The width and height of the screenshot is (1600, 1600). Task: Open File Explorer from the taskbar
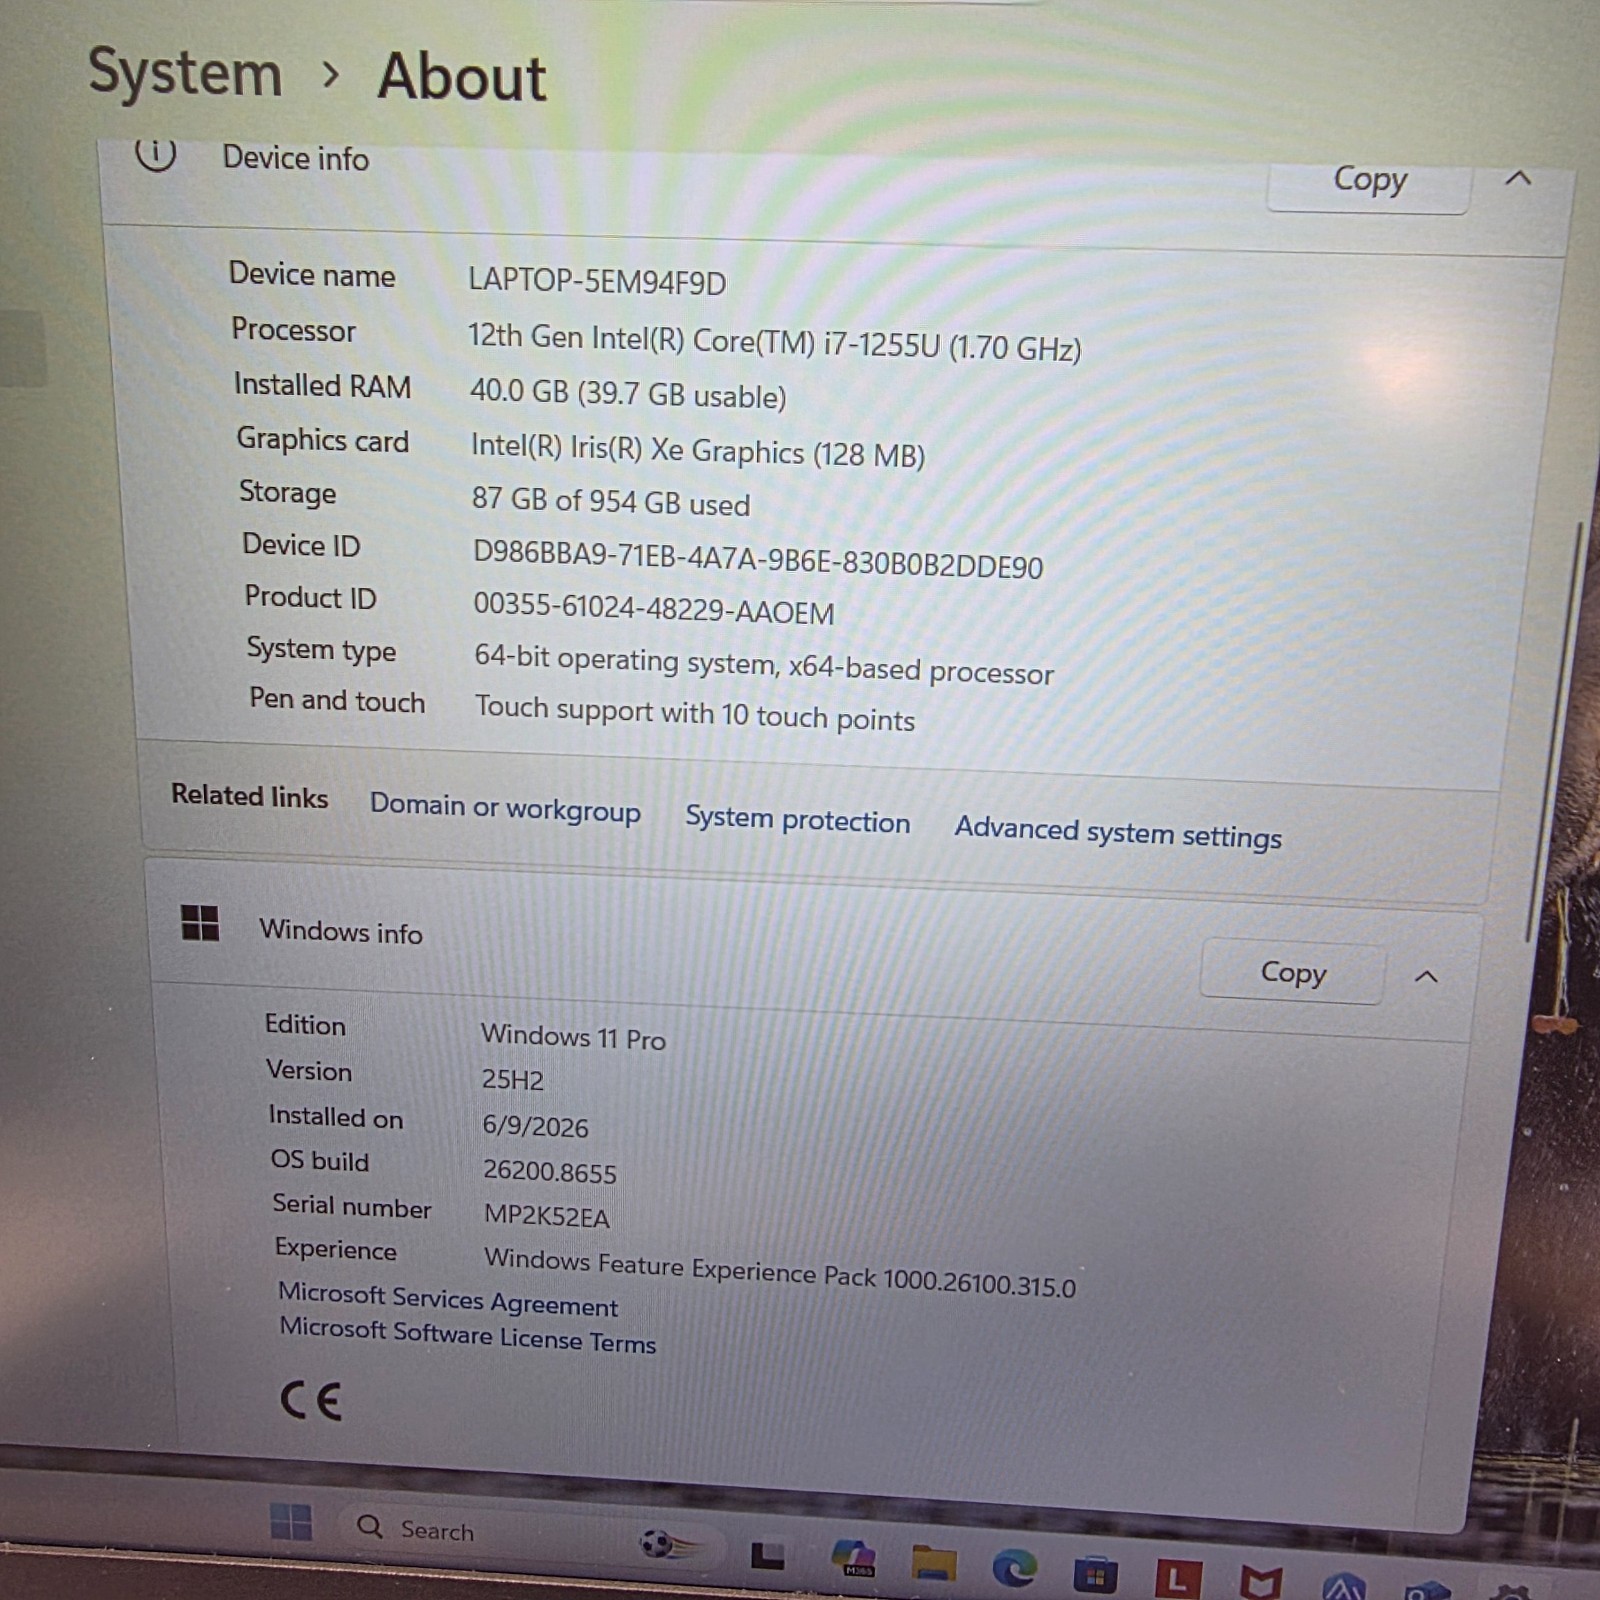(x=933, y=1563)
